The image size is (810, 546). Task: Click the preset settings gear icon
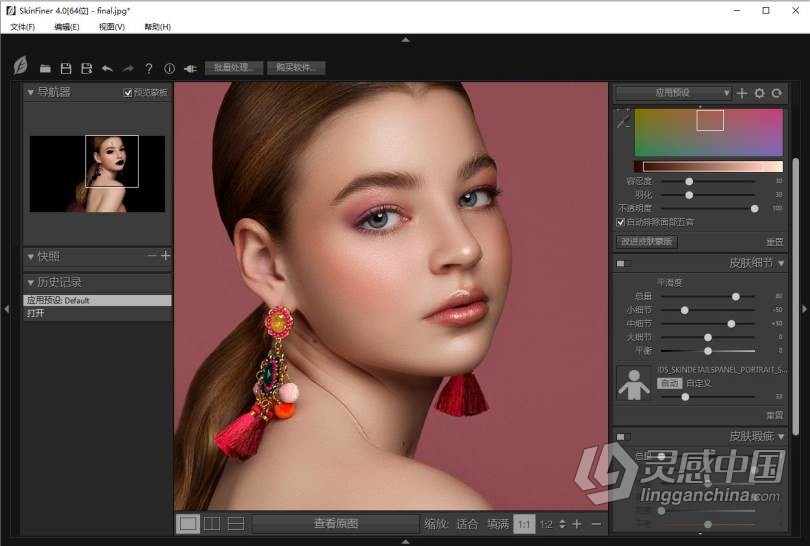tap(759, 93)
